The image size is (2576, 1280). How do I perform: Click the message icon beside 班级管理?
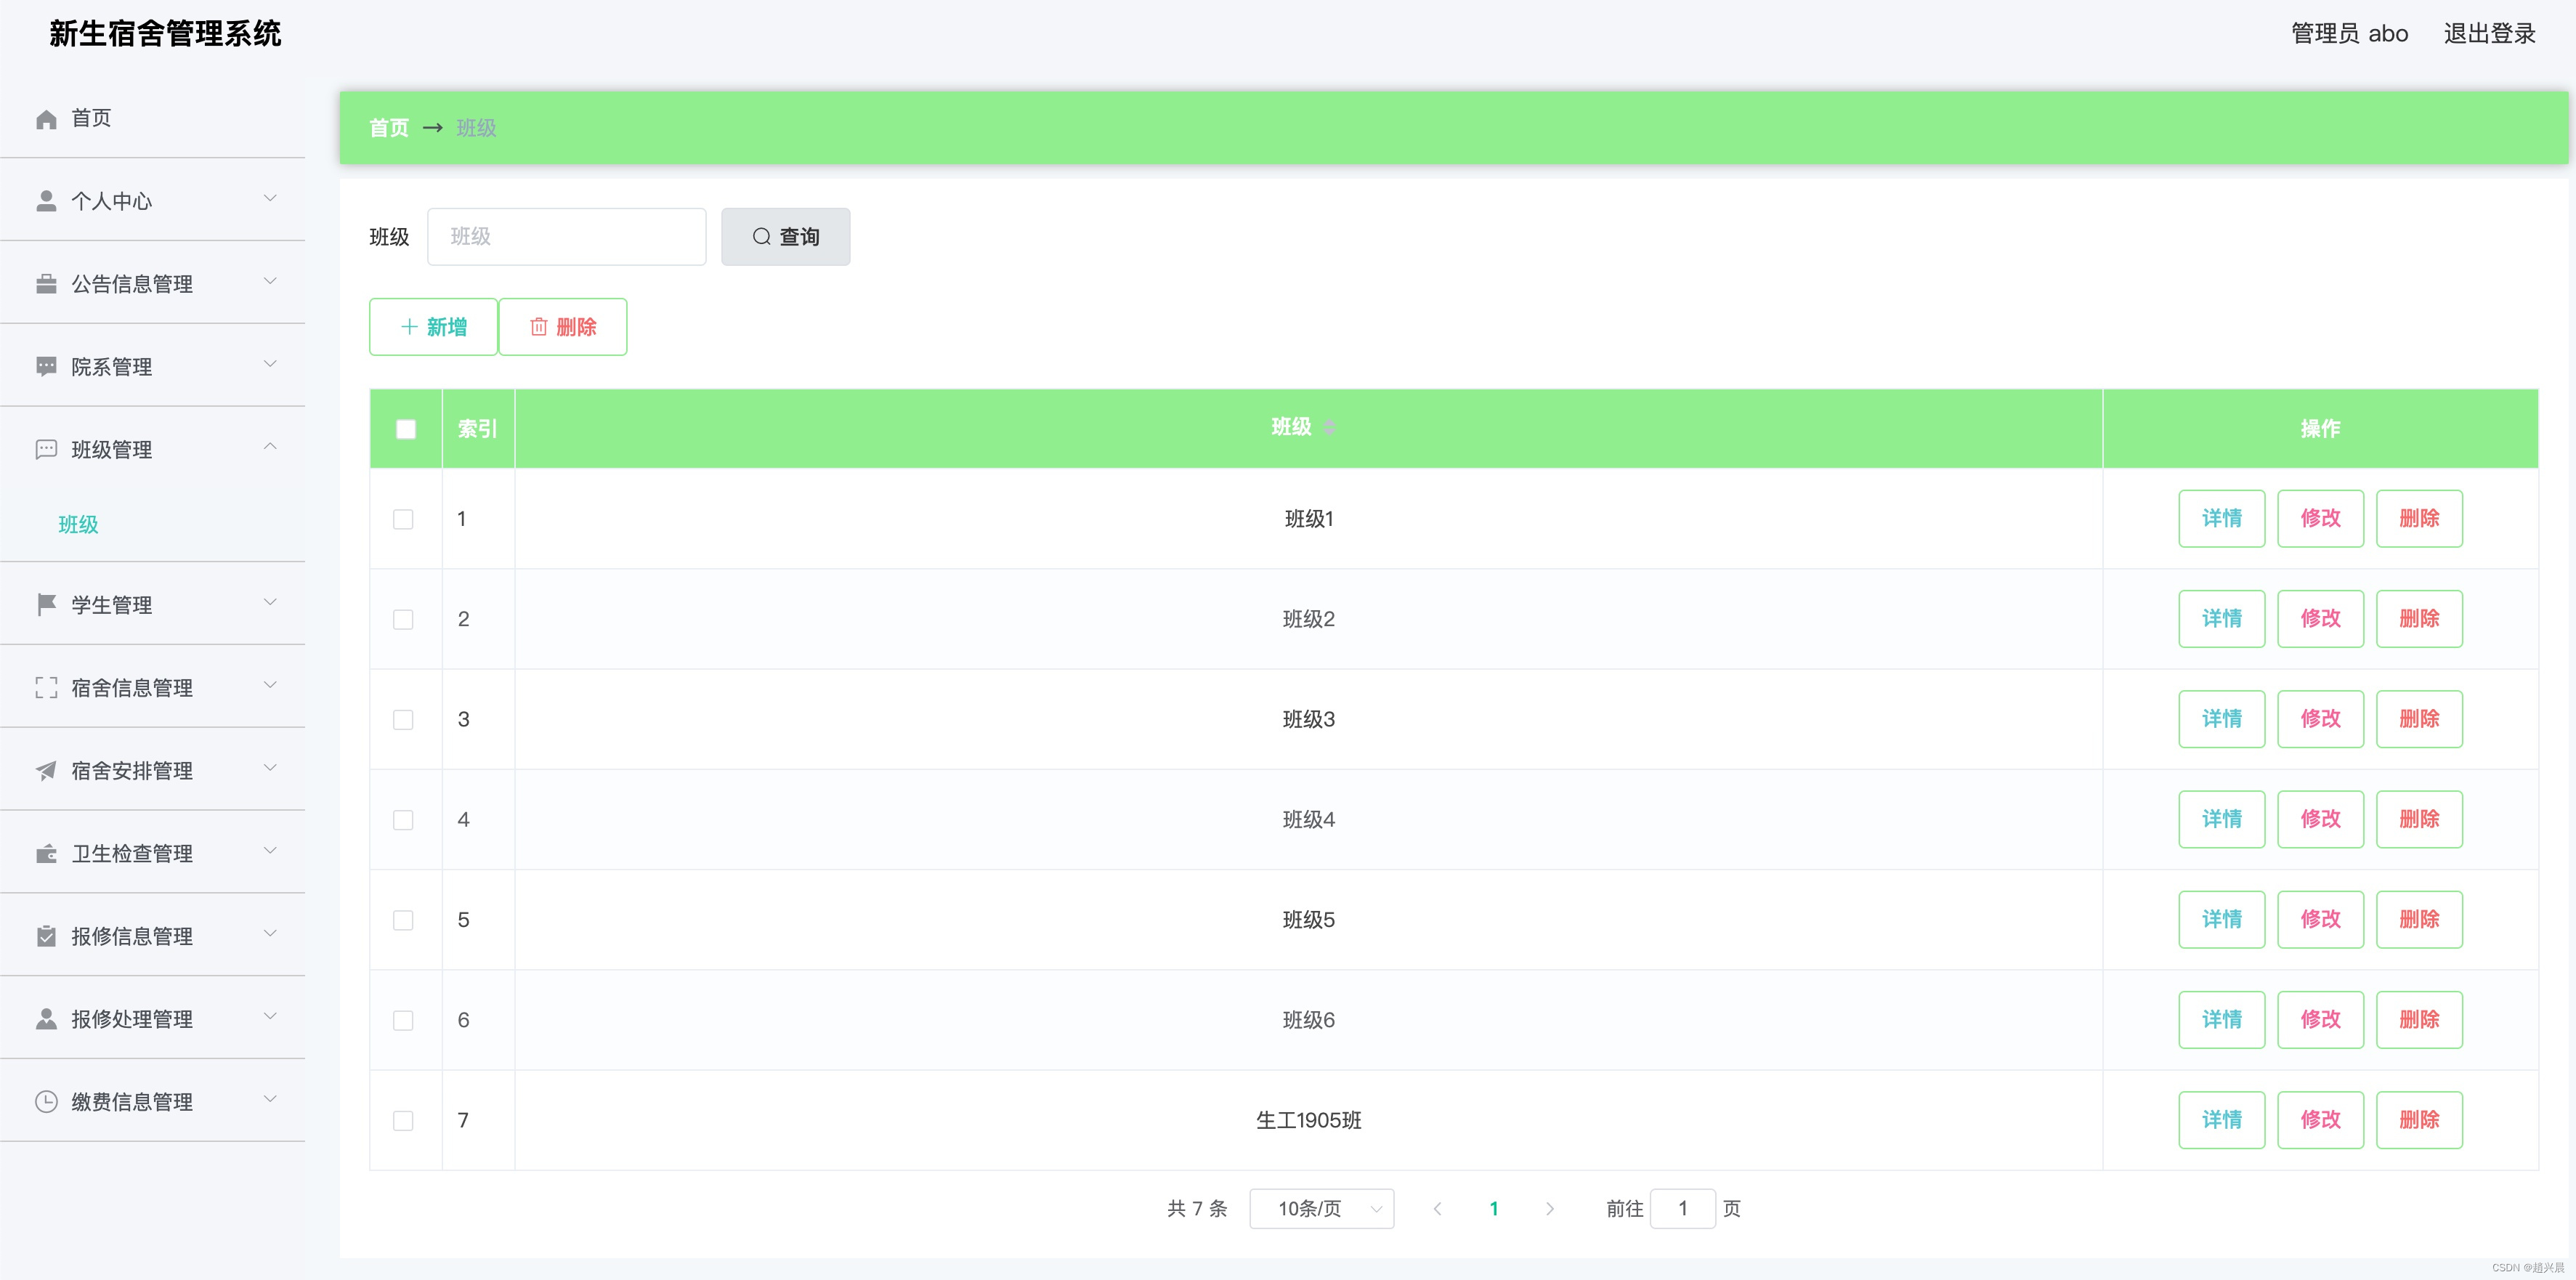tap(46, 450)
